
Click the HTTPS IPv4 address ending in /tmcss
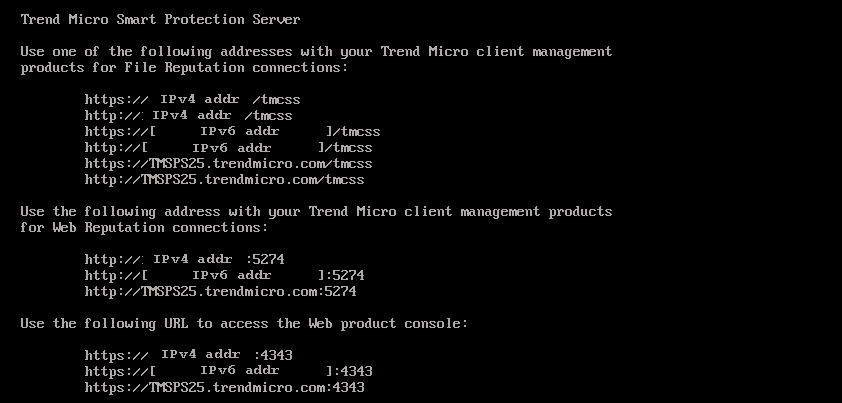tap(192, 100)
